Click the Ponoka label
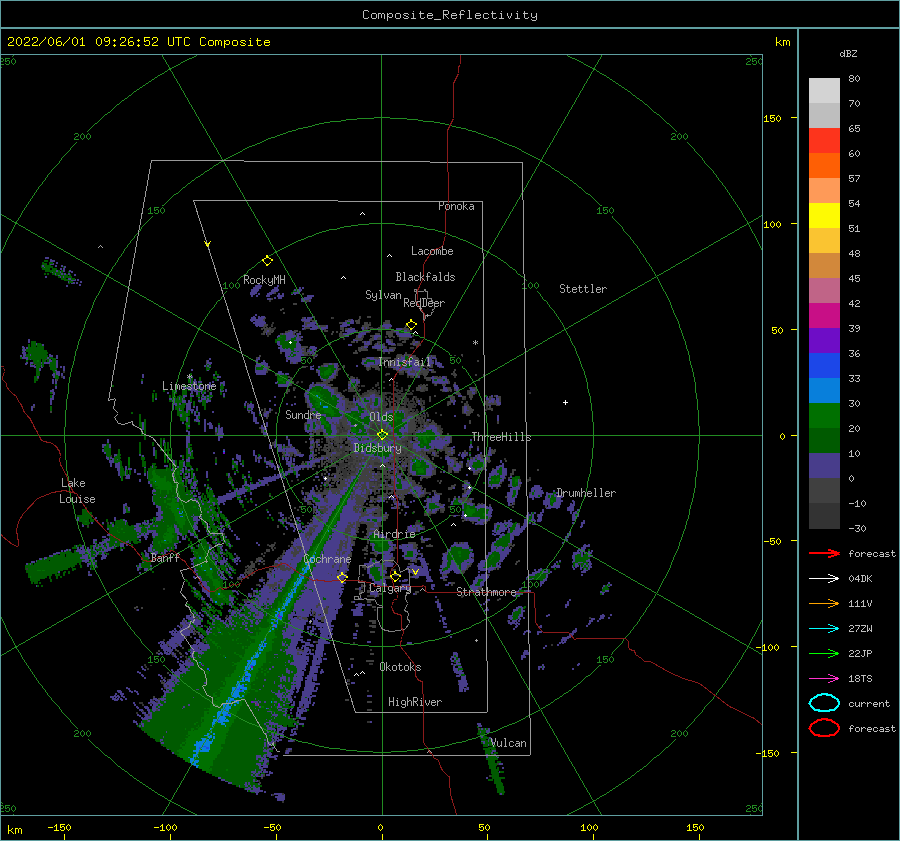 click(456, 206)
